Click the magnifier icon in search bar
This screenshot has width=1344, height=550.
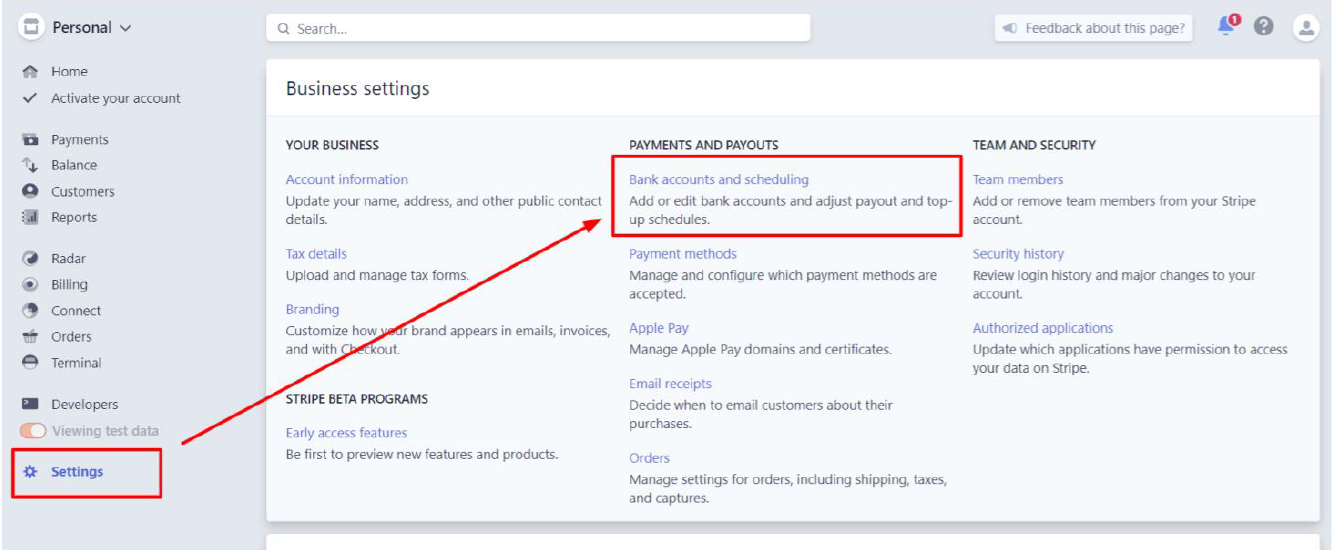pyautogui.click(x=283, y=29)
